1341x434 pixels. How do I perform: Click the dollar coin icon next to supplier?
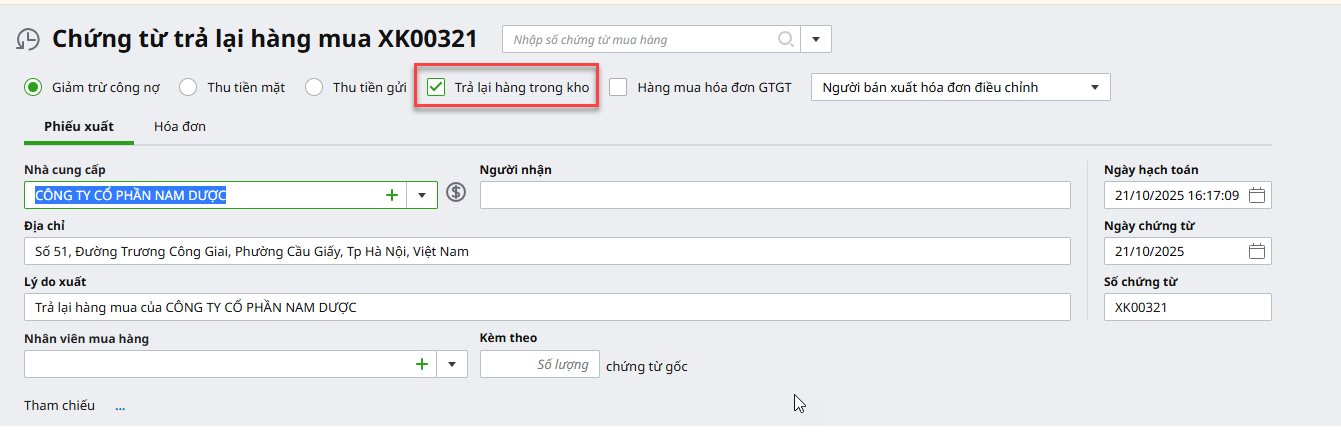[456, 194]
